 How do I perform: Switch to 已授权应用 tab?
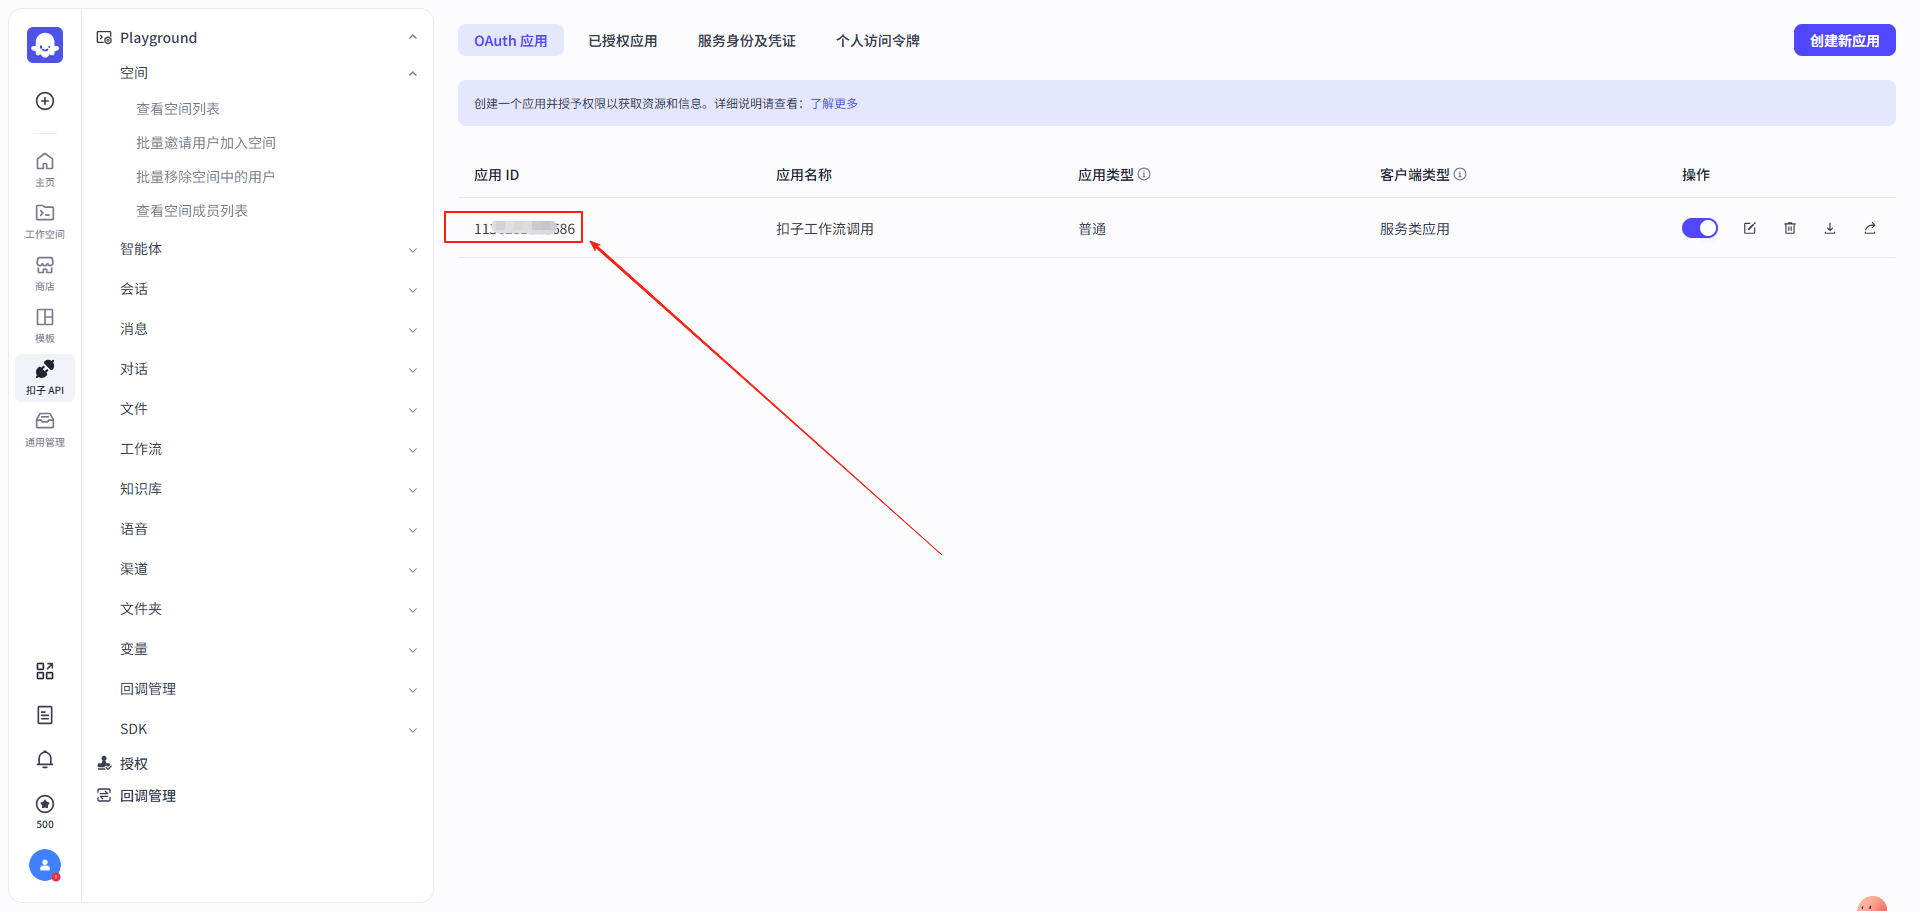tap(623, 40)
